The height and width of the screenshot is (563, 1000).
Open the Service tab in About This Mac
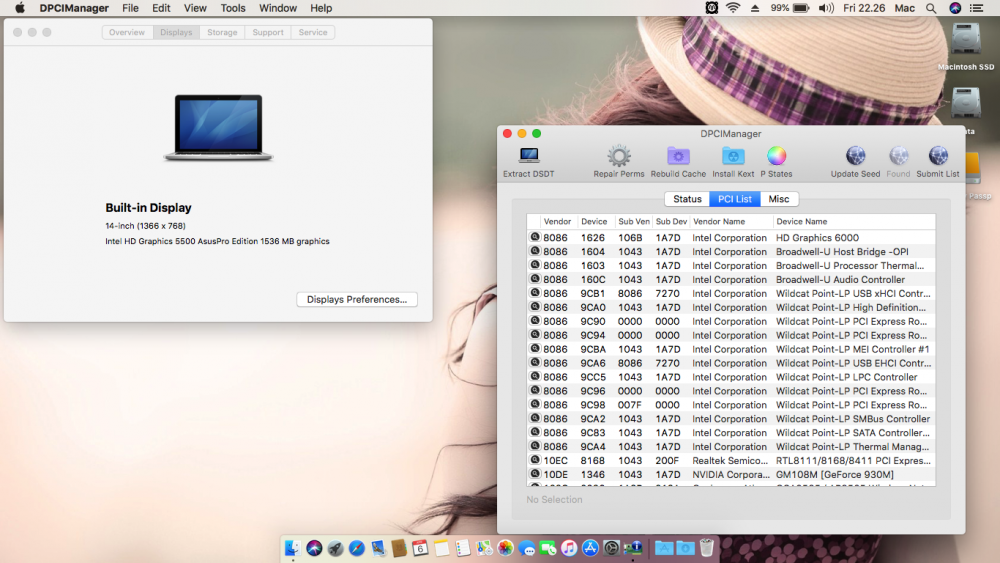coord(313,33)
